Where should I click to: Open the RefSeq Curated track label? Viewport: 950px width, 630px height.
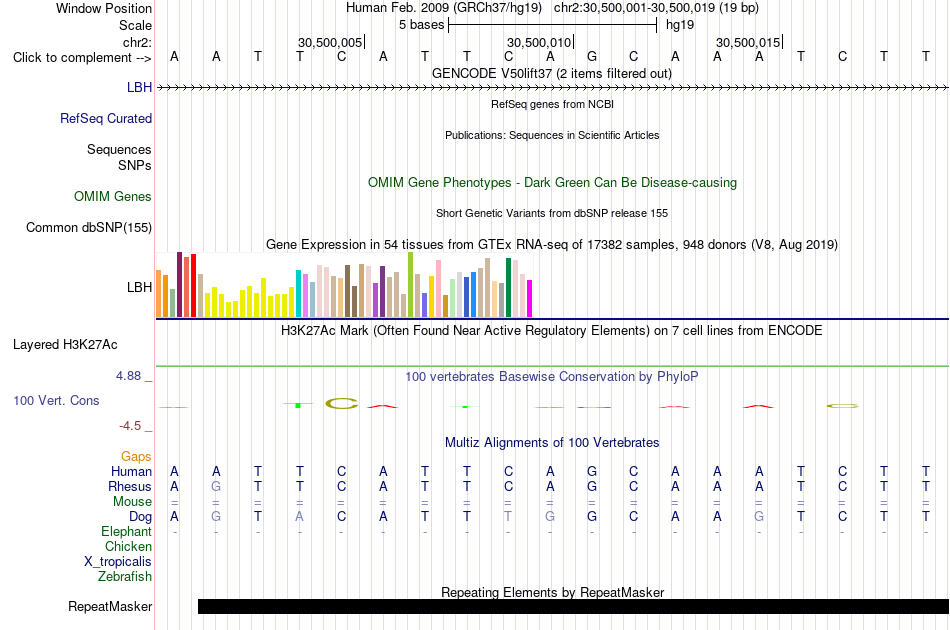tap(106, 118)
